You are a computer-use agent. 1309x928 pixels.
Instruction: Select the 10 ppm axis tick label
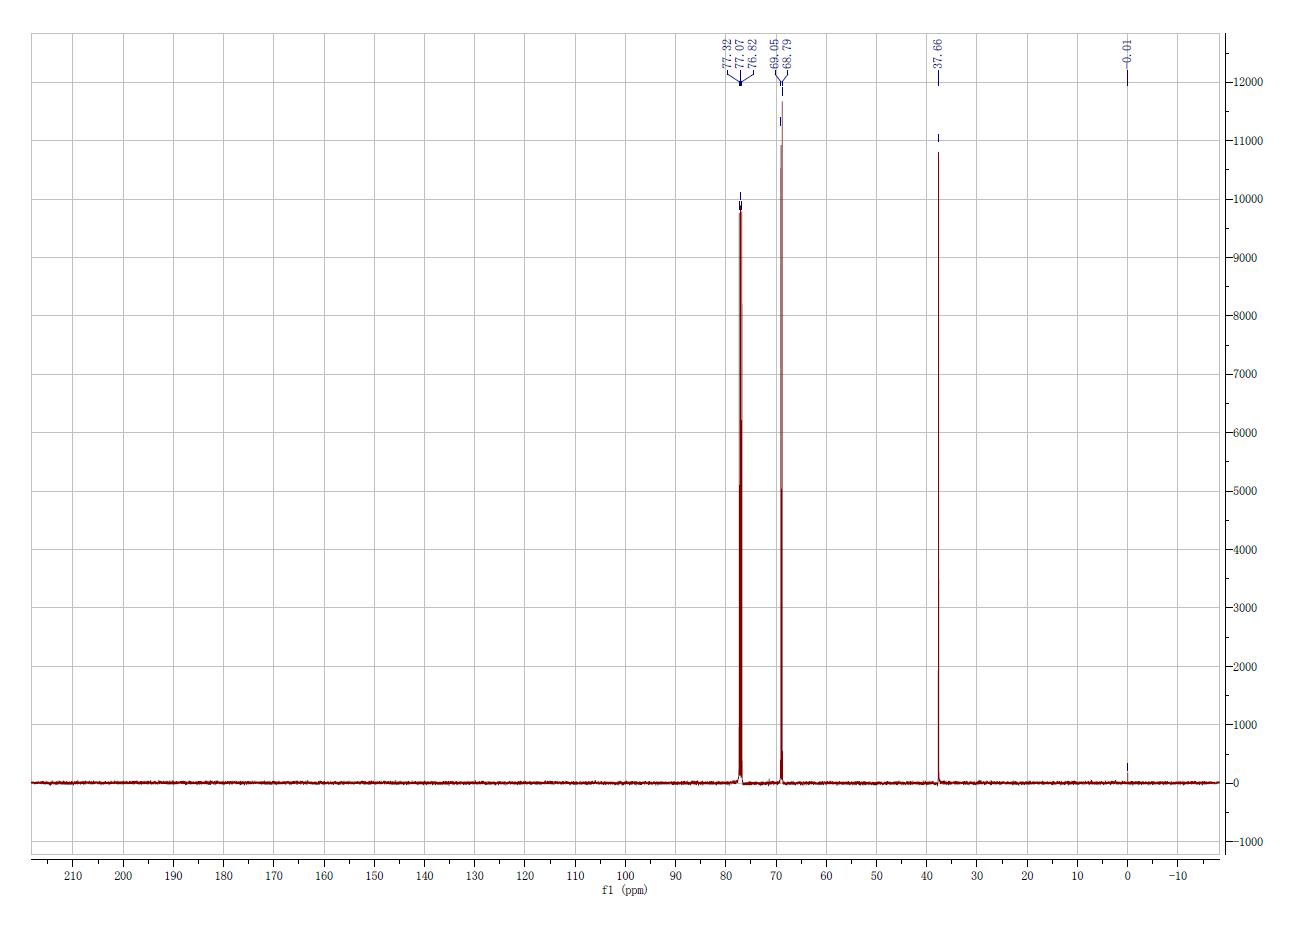pos(1077,877)
